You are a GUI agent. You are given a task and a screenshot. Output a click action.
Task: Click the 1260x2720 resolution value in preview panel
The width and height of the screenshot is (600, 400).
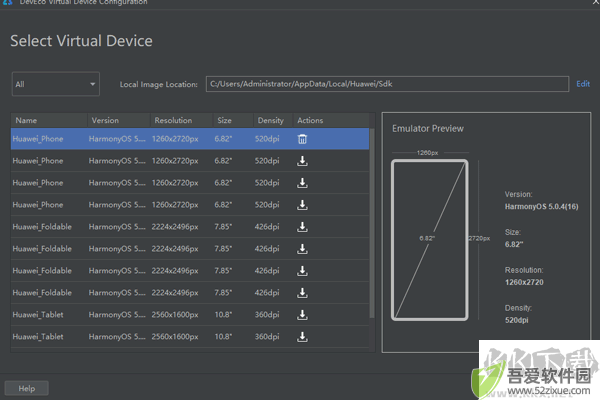point(524,282)
